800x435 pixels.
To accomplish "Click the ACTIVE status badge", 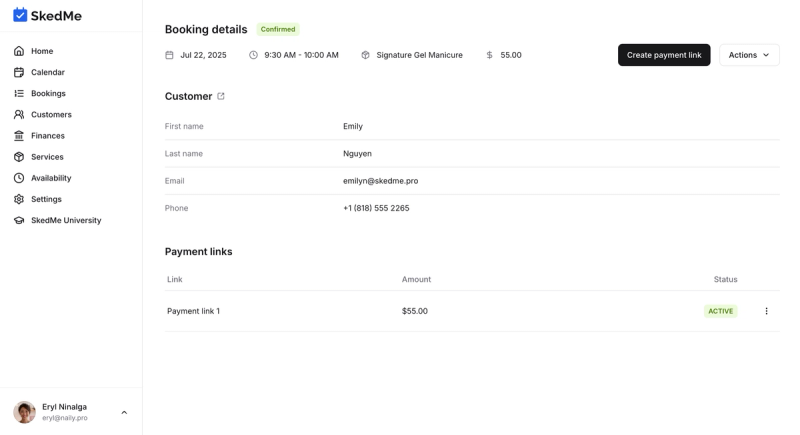I will point(720,311).
